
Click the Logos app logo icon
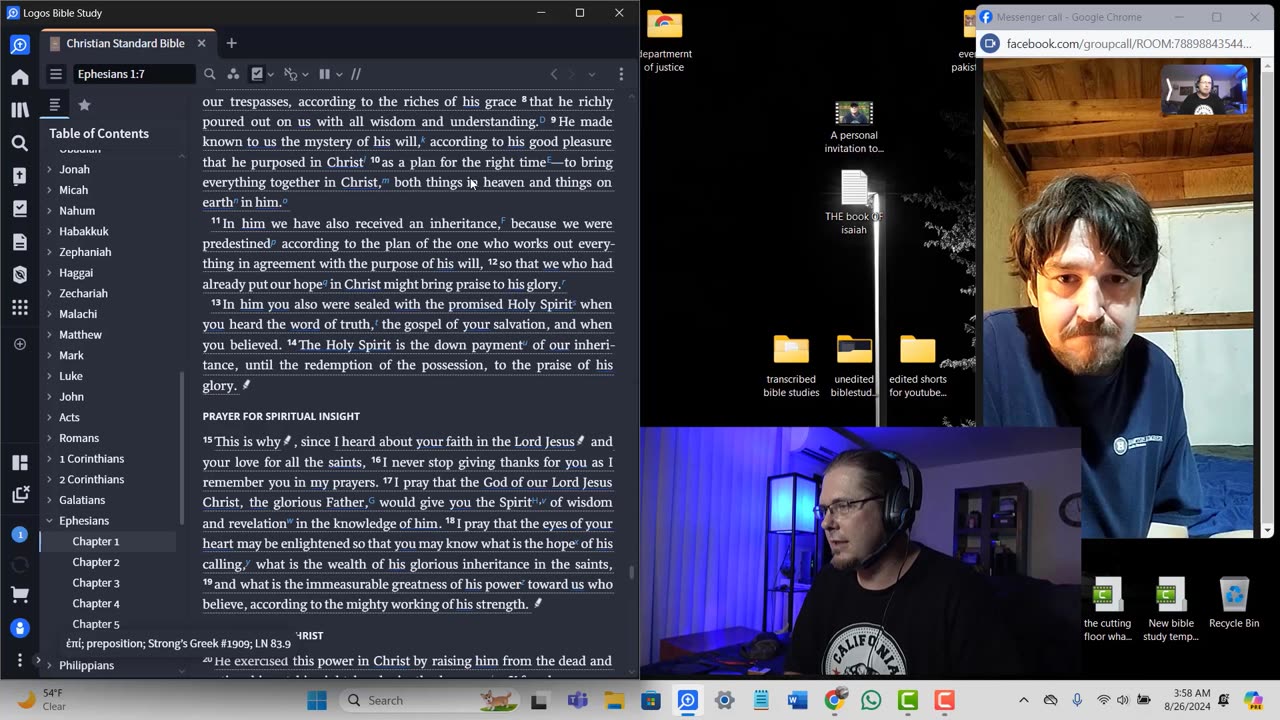pos(20,44)
